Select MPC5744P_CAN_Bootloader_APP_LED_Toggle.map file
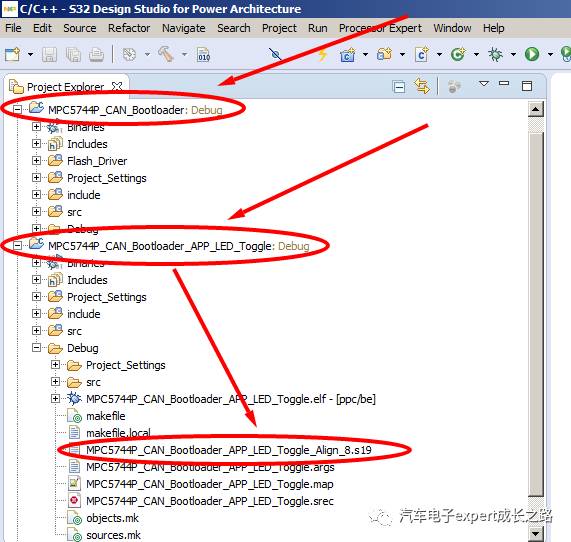The height and width of the screenshot is (542, 571). tap(210, 484)
